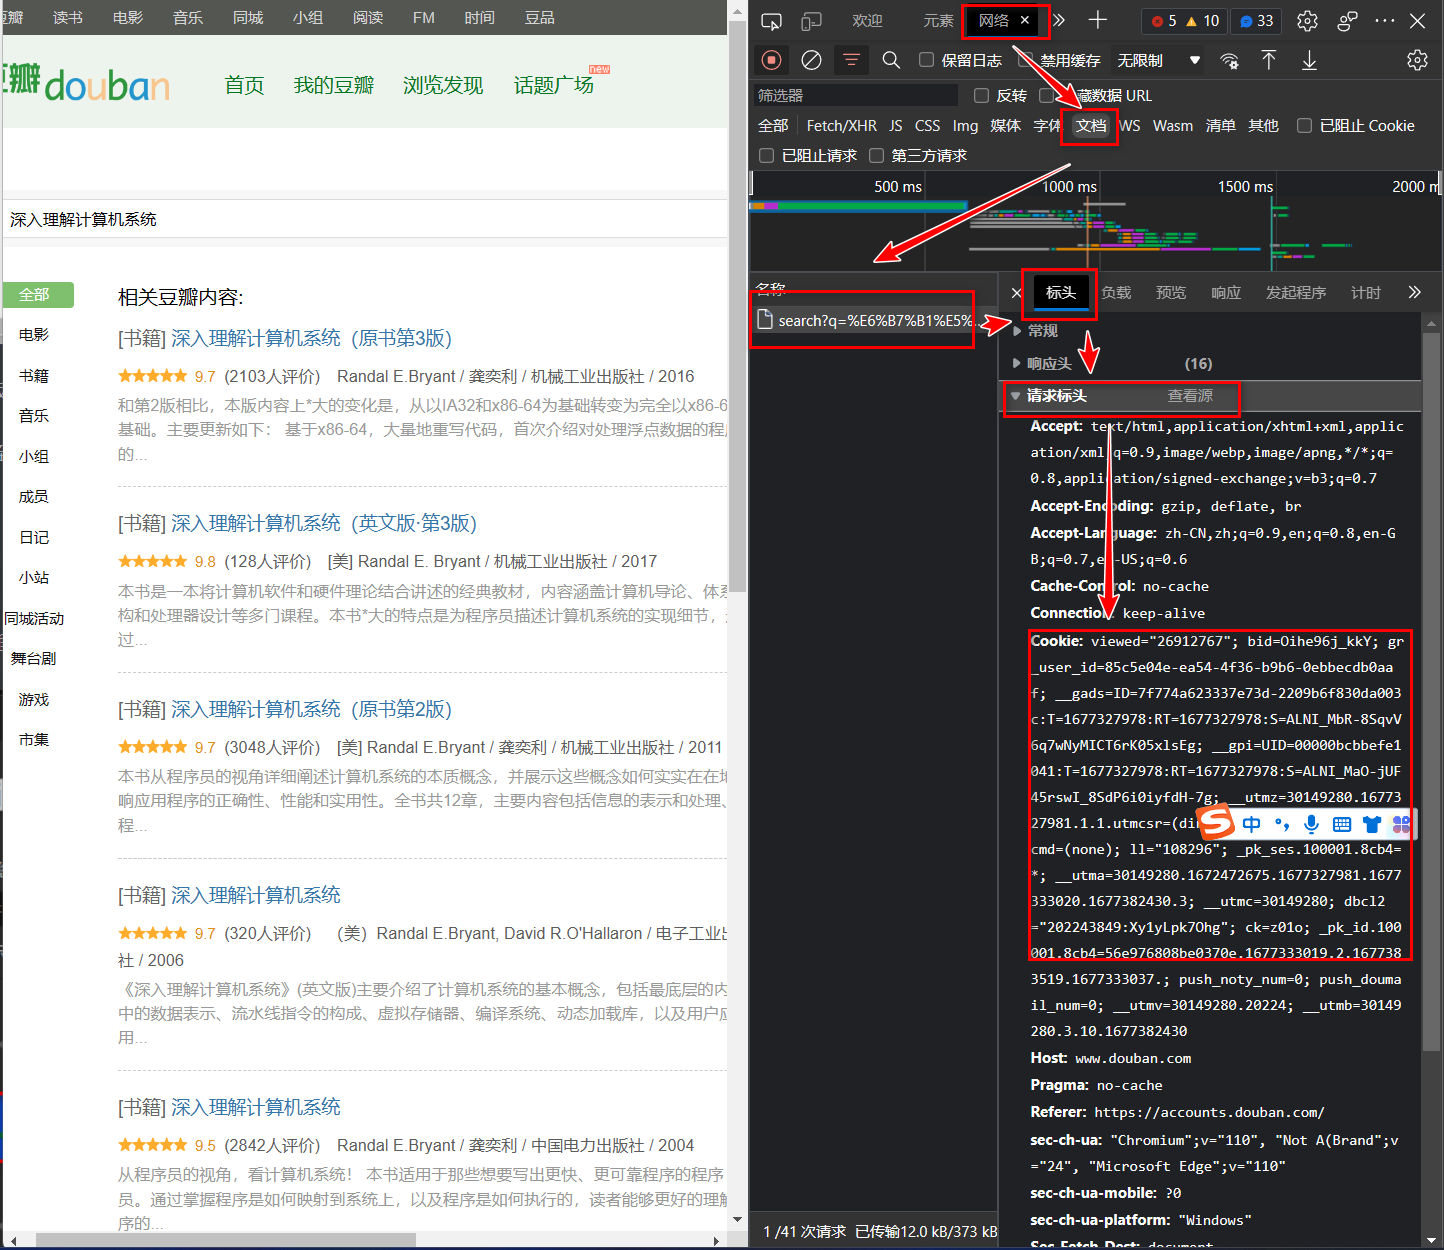The height and width of the screenshot is (1250, 1444).
Task: Click the error count badge showing 5
Action: 1164,21
